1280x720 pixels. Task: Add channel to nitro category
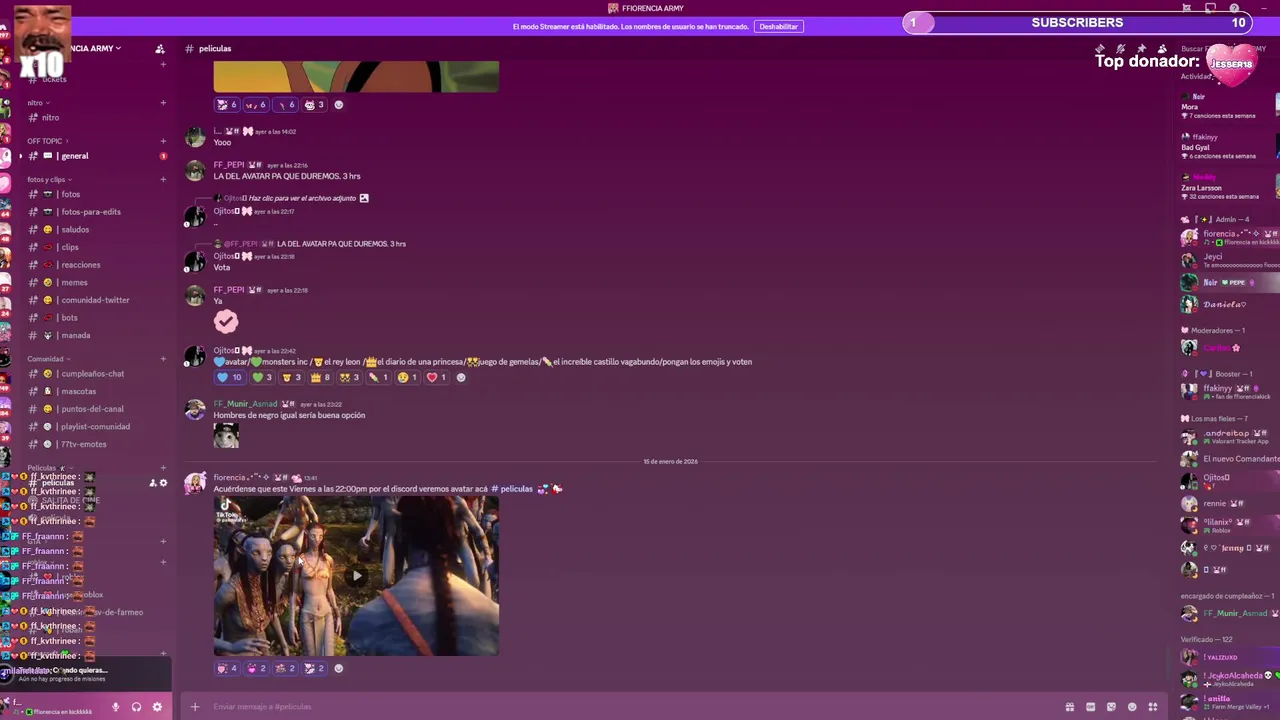(163, 103)
